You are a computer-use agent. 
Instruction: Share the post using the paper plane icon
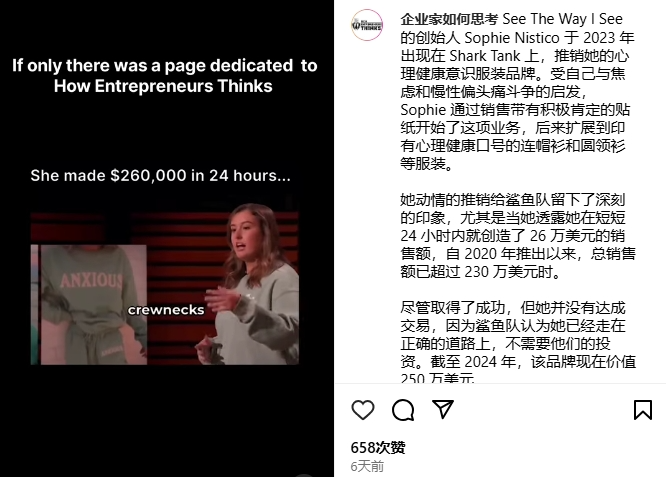click(443, 409)
